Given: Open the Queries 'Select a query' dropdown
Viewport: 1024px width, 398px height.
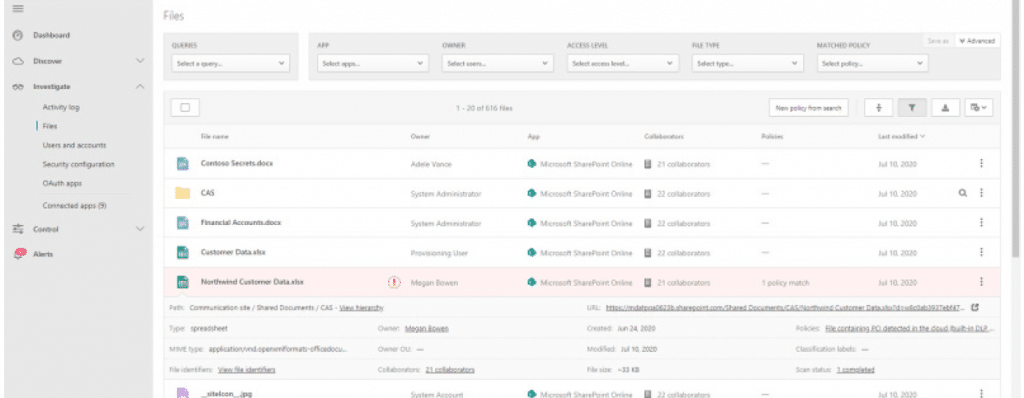Looking at the screenshot, I should tap(231, 63).
